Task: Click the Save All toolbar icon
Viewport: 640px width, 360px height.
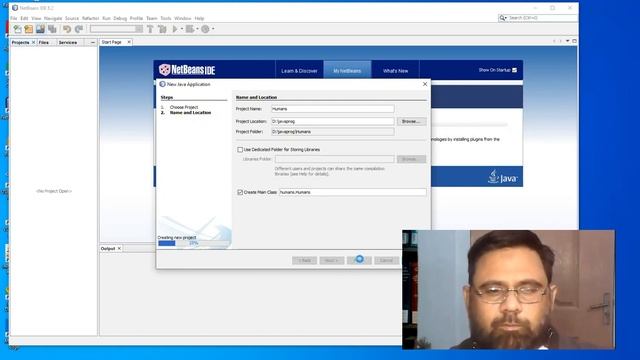Action: [52, 29]
